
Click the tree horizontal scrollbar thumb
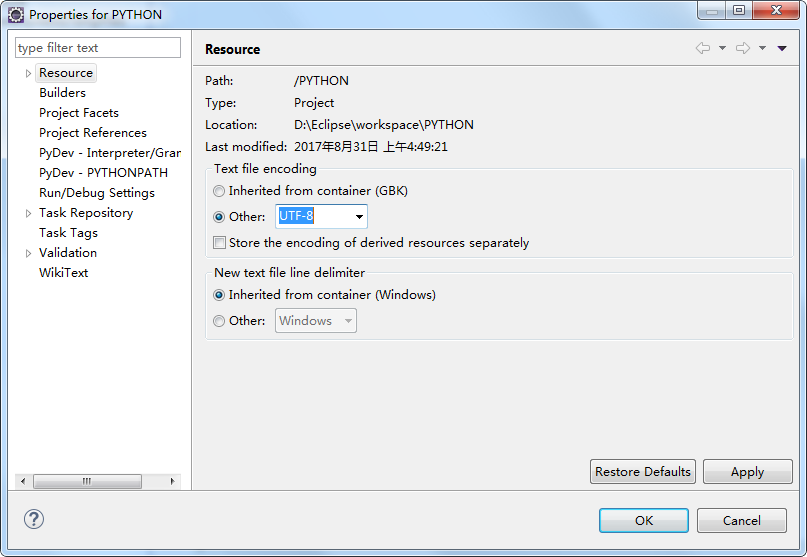(x=87, y=481)
